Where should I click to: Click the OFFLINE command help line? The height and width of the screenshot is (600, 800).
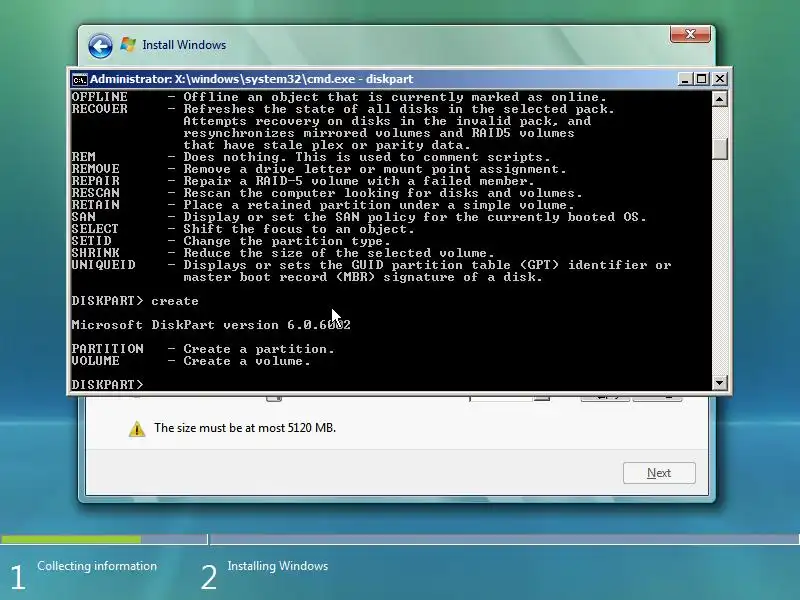(339, 97)
